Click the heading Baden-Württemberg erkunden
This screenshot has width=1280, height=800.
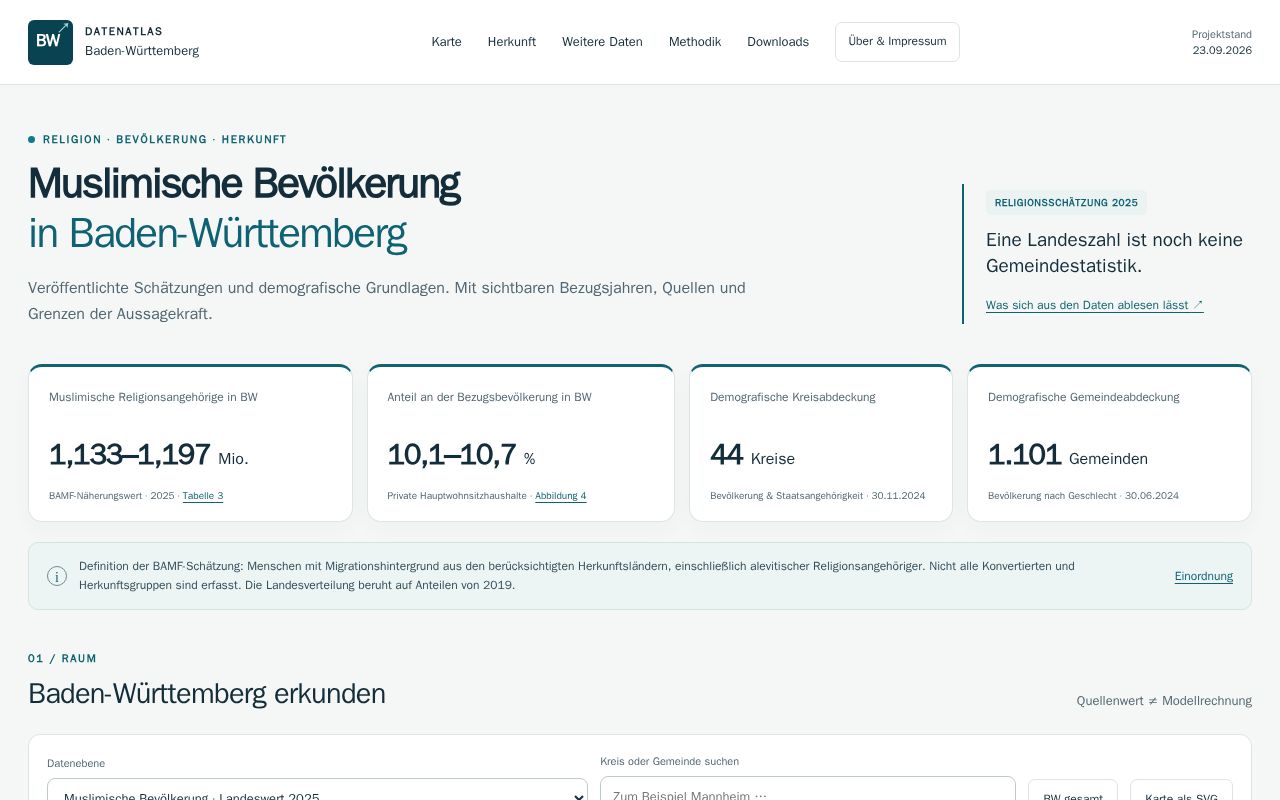point(207,694)
